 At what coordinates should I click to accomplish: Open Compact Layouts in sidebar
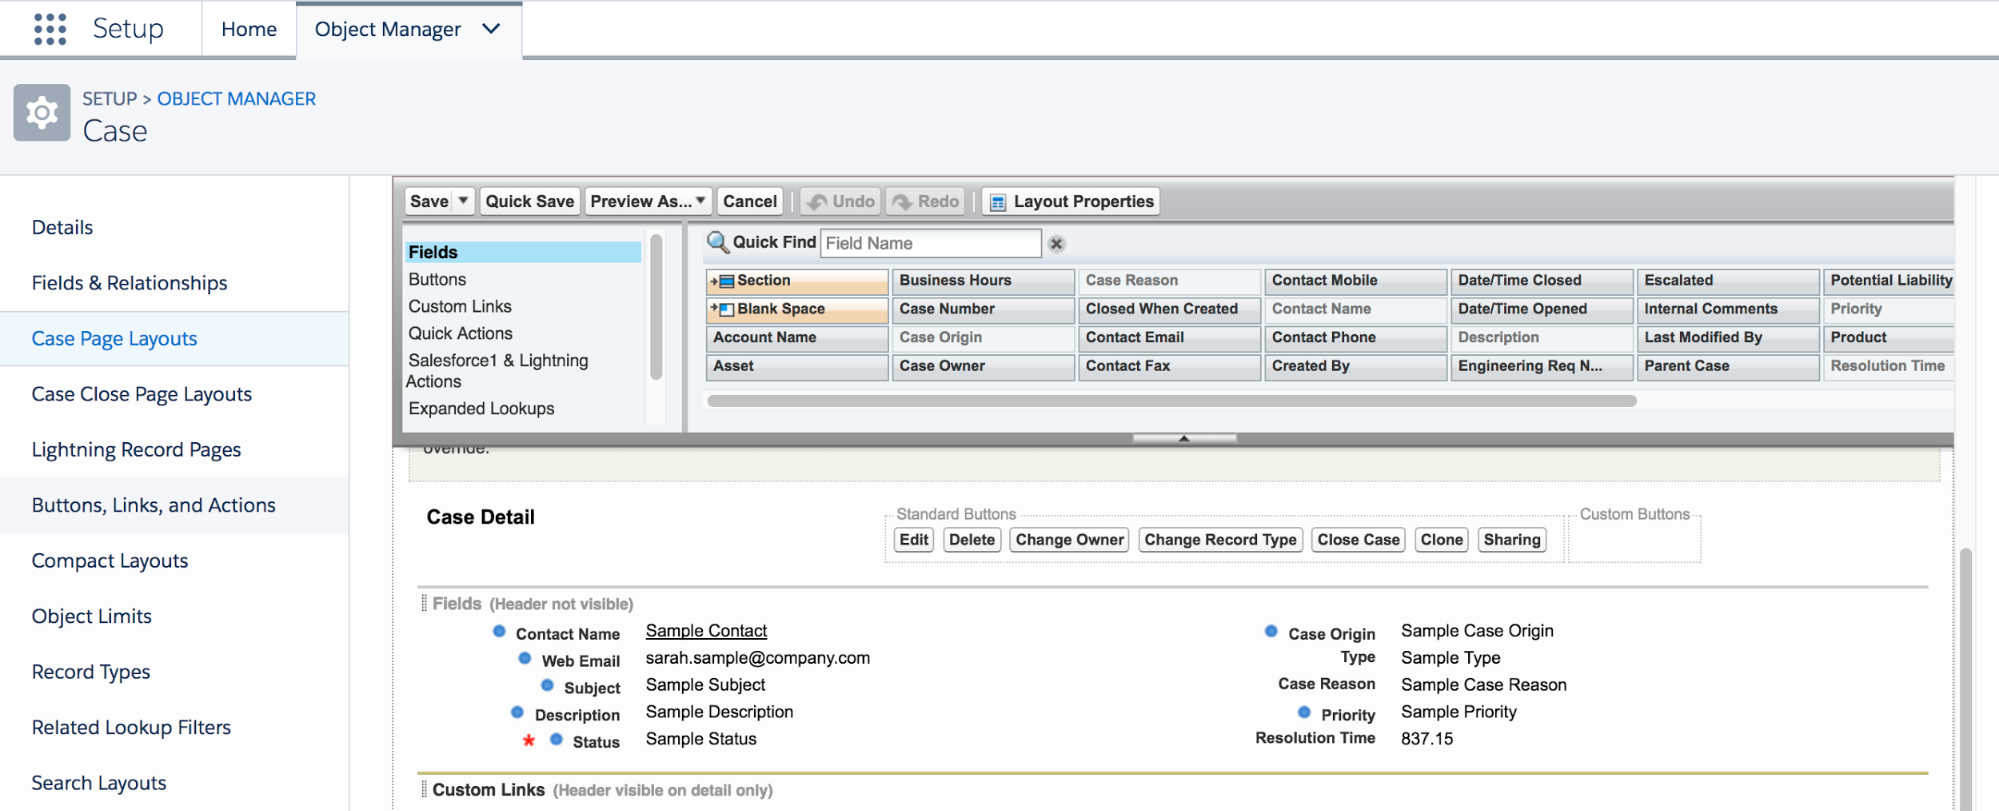pos(109,561)
